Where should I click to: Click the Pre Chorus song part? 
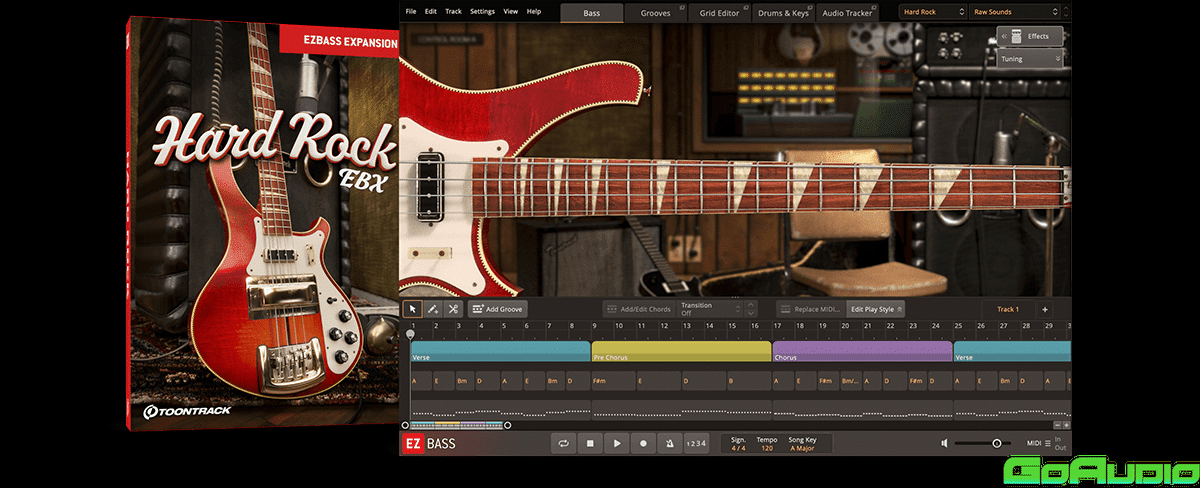(x=681, y=352)
